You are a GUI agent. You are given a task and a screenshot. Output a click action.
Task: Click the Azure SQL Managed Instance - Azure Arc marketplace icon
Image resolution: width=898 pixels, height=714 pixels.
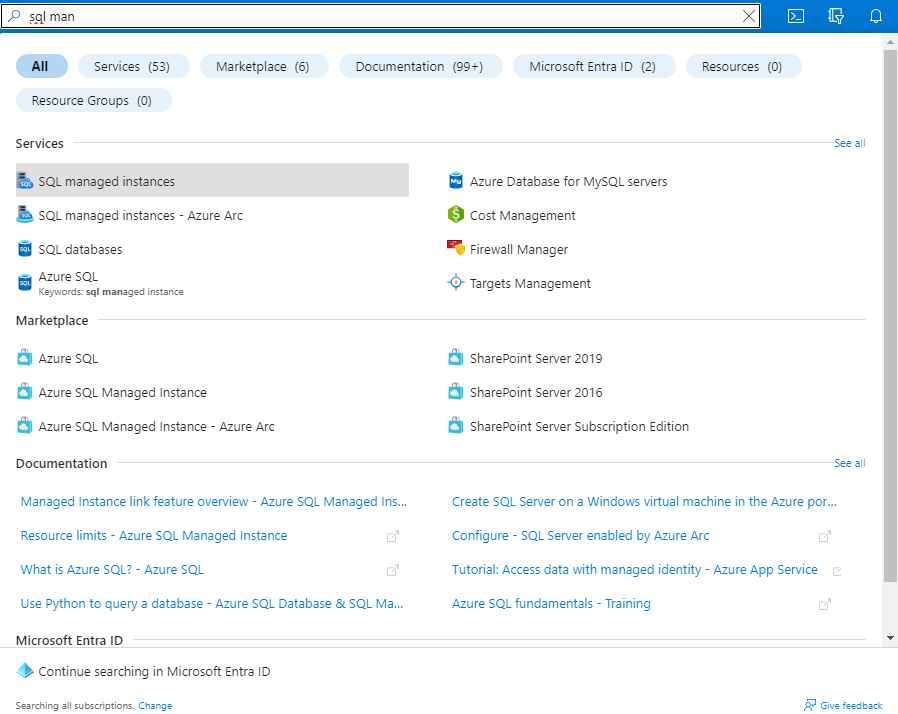pos(25,425)
